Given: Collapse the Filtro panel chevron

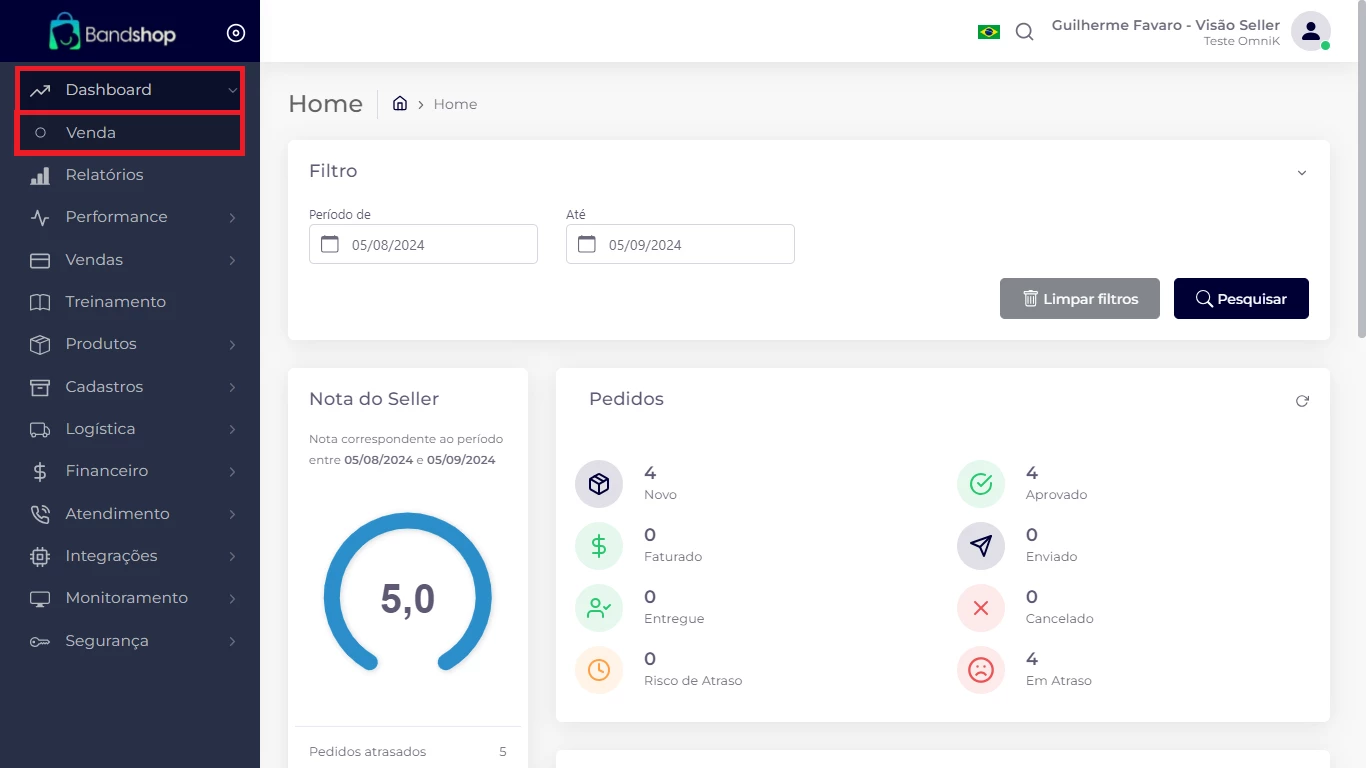Looking at the screenshot, I should click(1302, 173).
